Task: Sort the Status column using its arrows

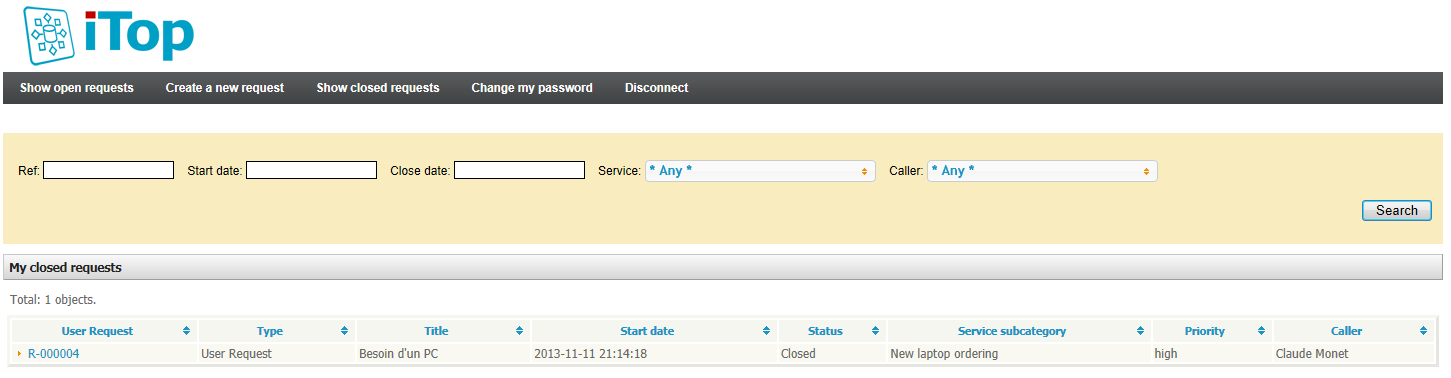Action: [x=875, y=331]
